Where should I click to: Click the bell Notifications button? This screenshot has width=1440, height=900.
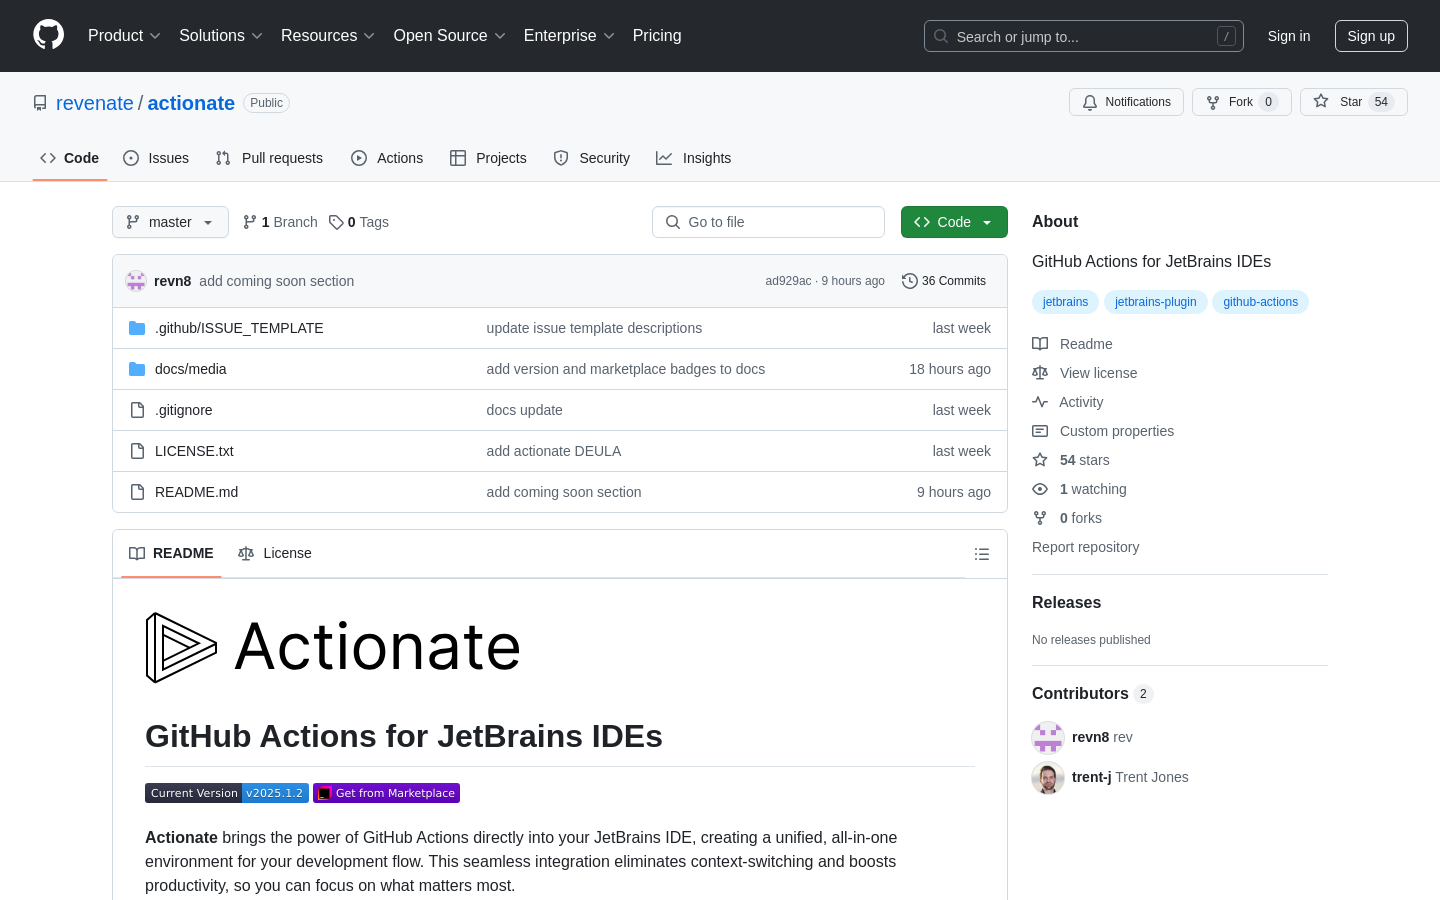click(1126, 102)
